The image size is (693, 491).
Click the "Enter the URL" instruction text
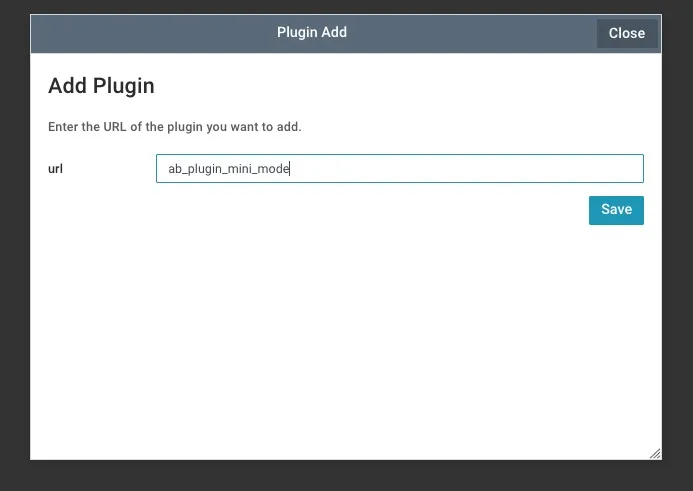175,127
